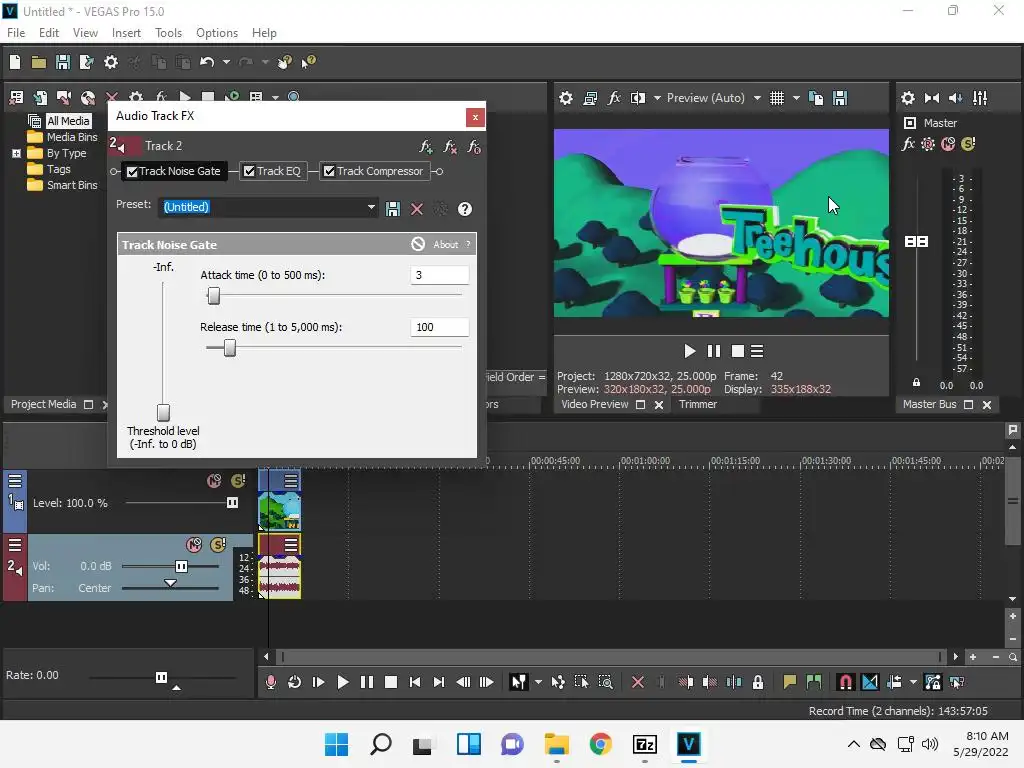1024x768 pixels.
Task: Click the Undo arrow icon
Action: 207,62
